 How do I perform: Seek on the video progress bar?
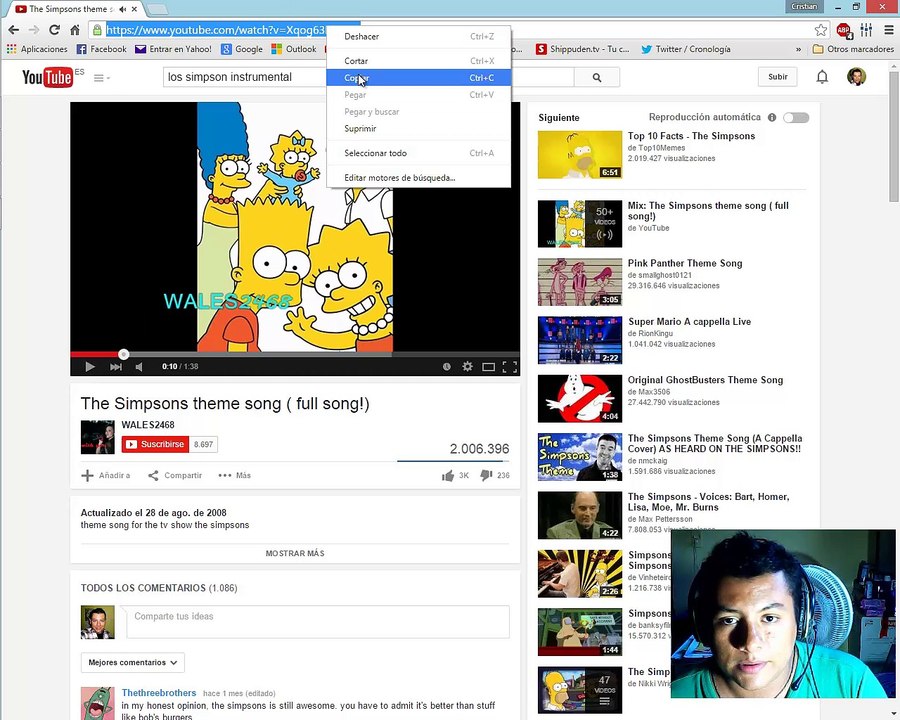pos(295,354)
